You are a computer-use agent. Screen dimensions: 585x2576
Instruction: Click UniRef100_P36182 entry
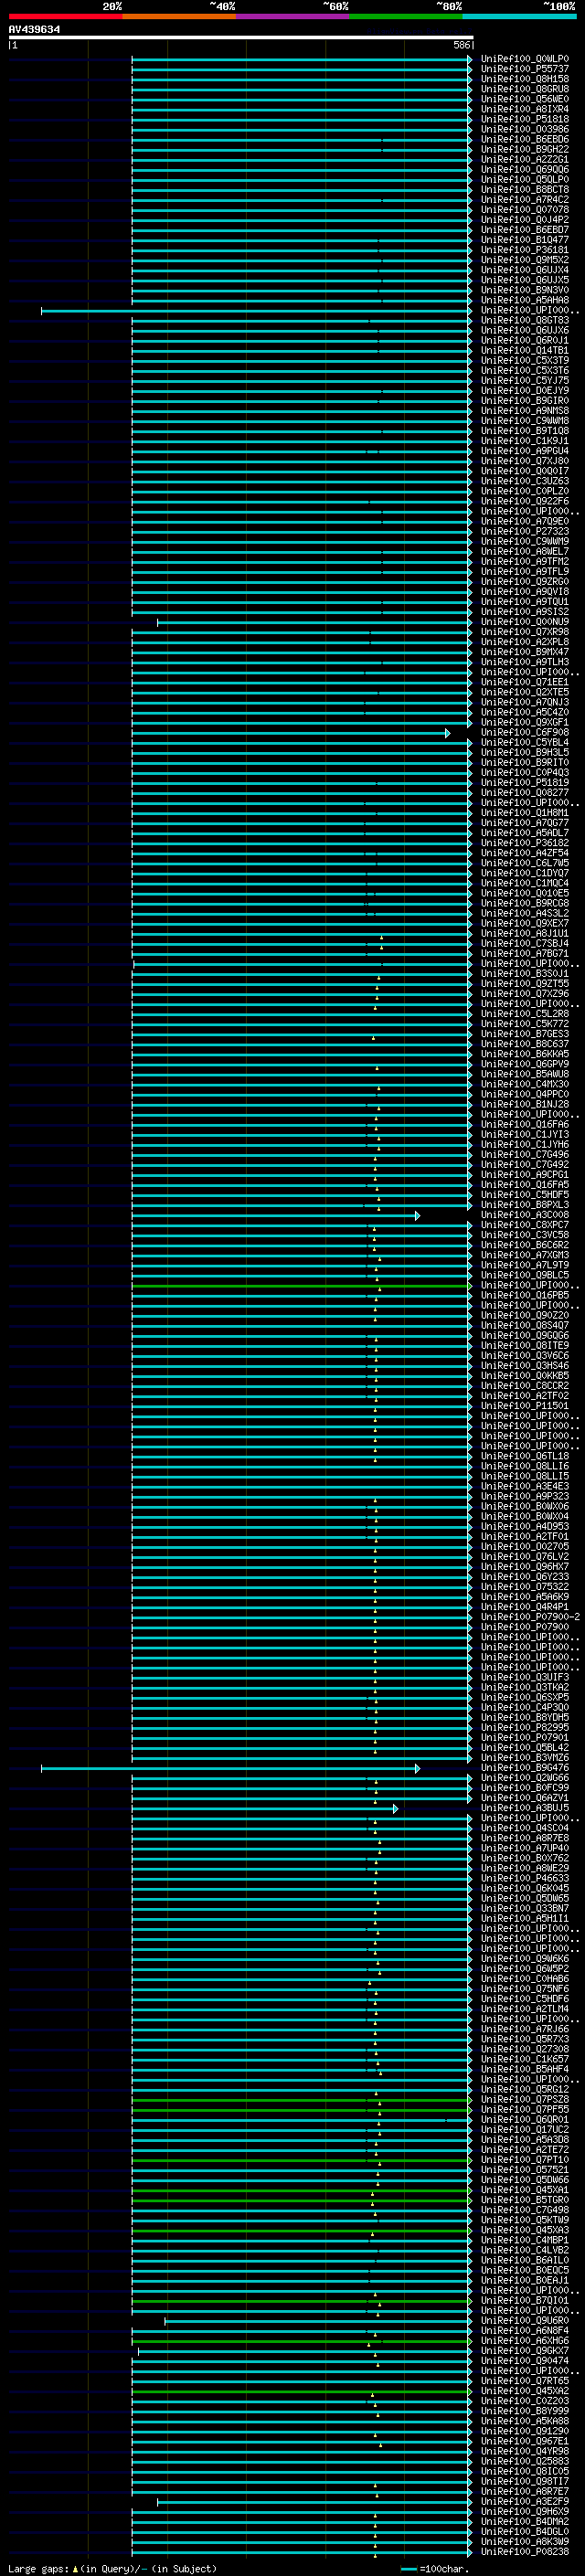click(x=524, y=843)
